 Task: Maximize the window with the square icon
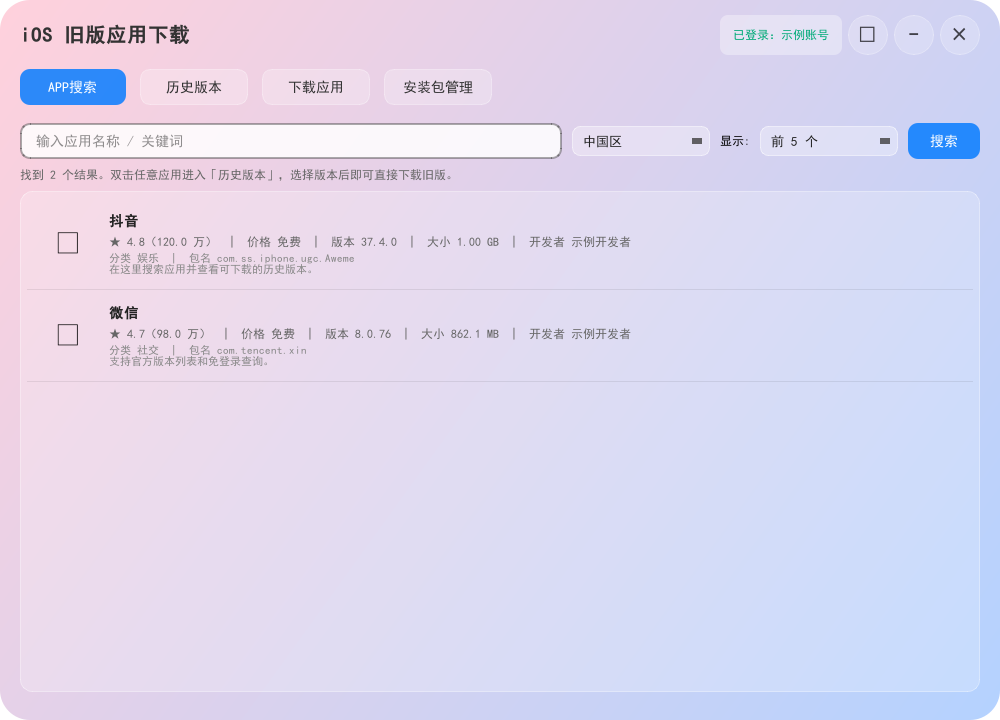(867, 34)
